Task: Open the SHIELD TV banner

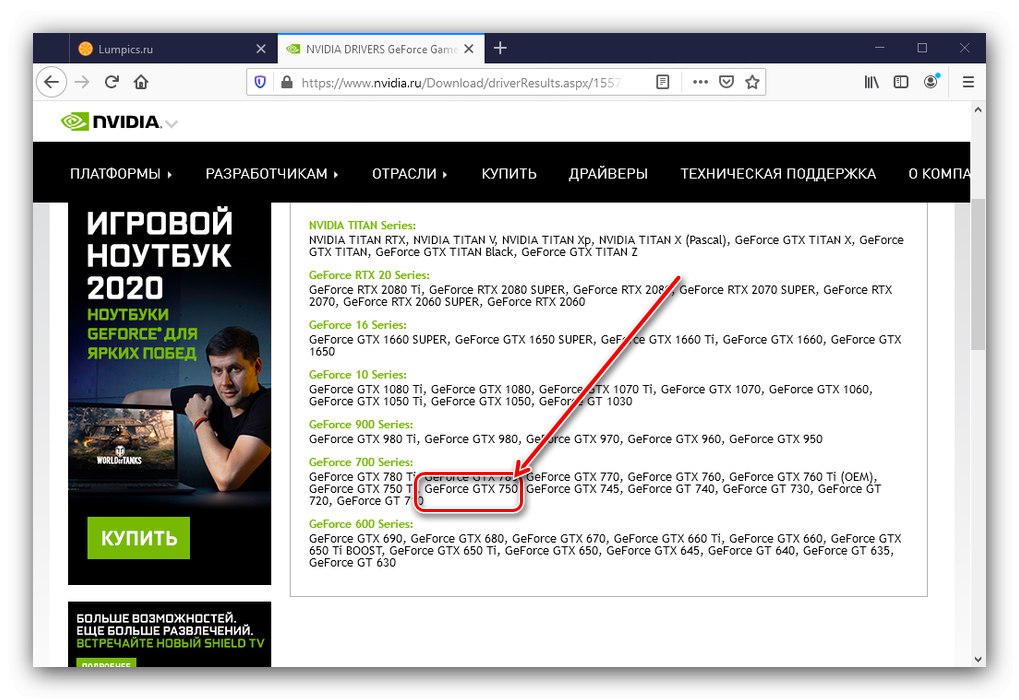Action: (x=169, y=634)
